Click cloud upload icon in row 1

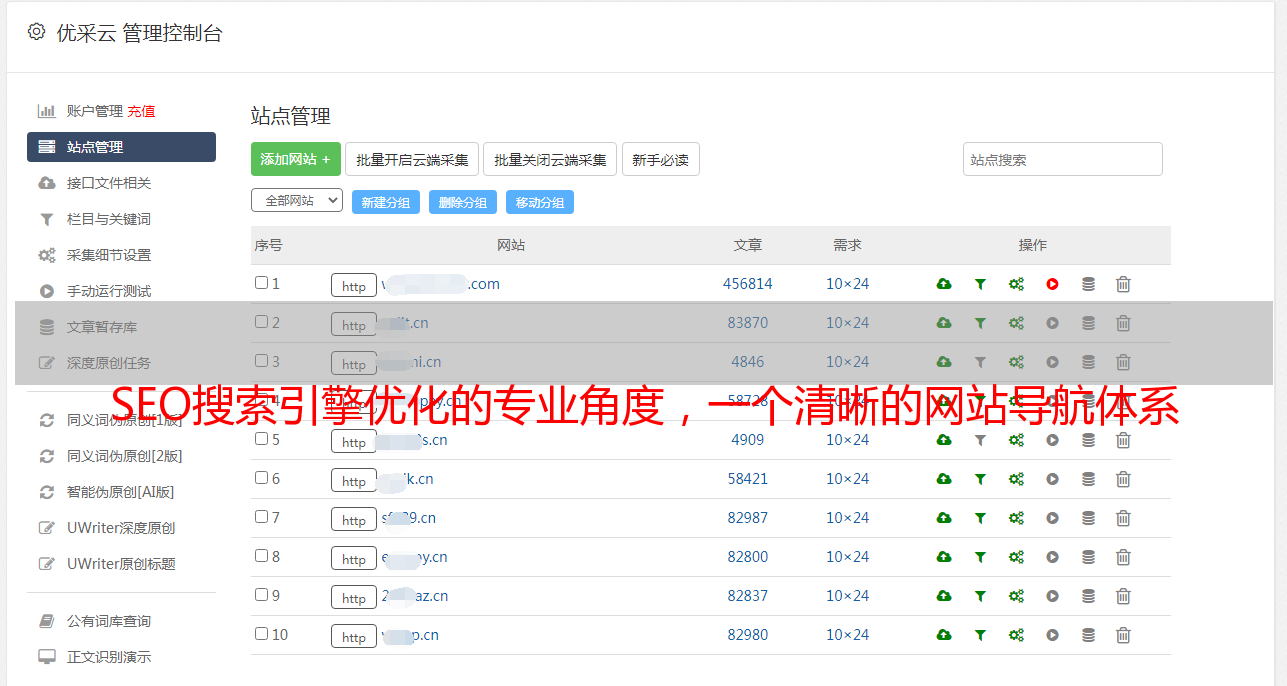(x=944, y=284)
